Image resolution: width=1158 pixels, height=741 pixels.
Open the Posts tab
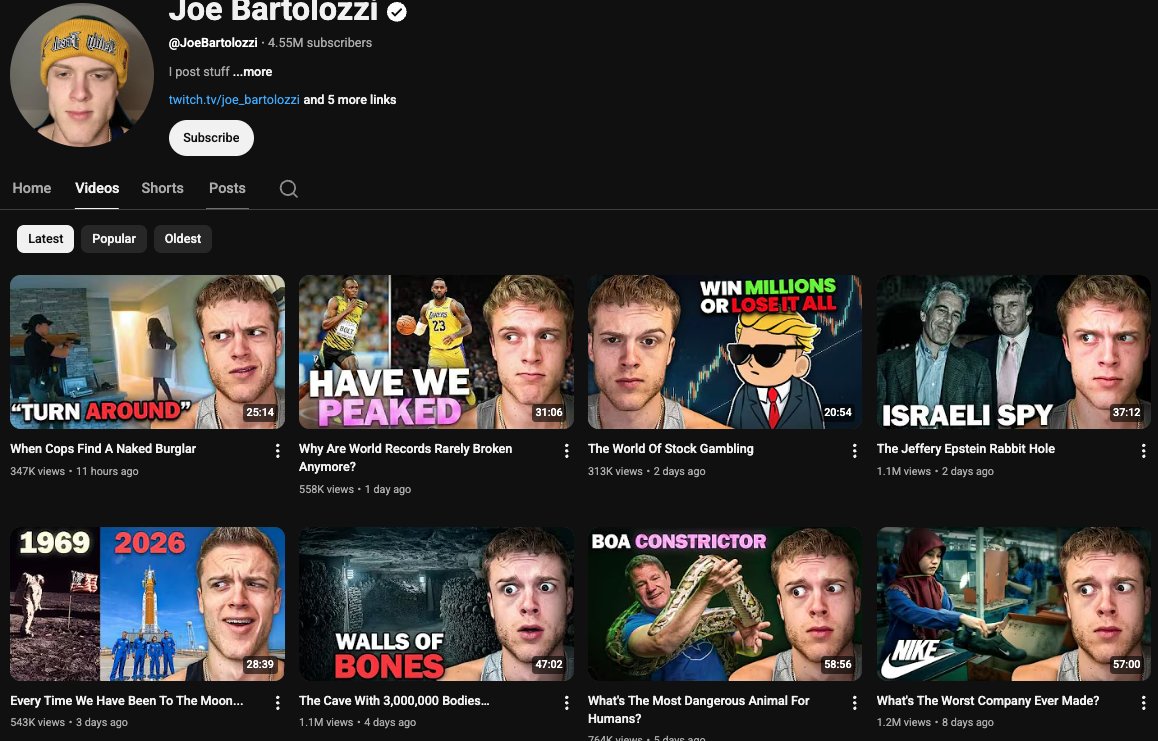click(227, 188)
